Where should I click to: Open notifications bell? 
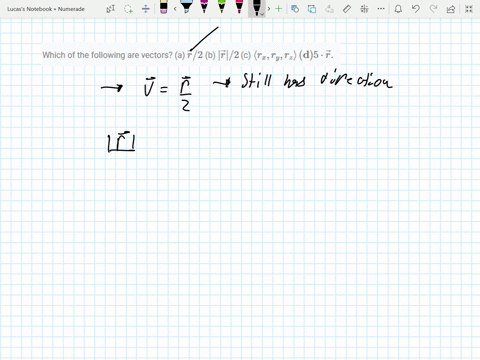point(398,9)
